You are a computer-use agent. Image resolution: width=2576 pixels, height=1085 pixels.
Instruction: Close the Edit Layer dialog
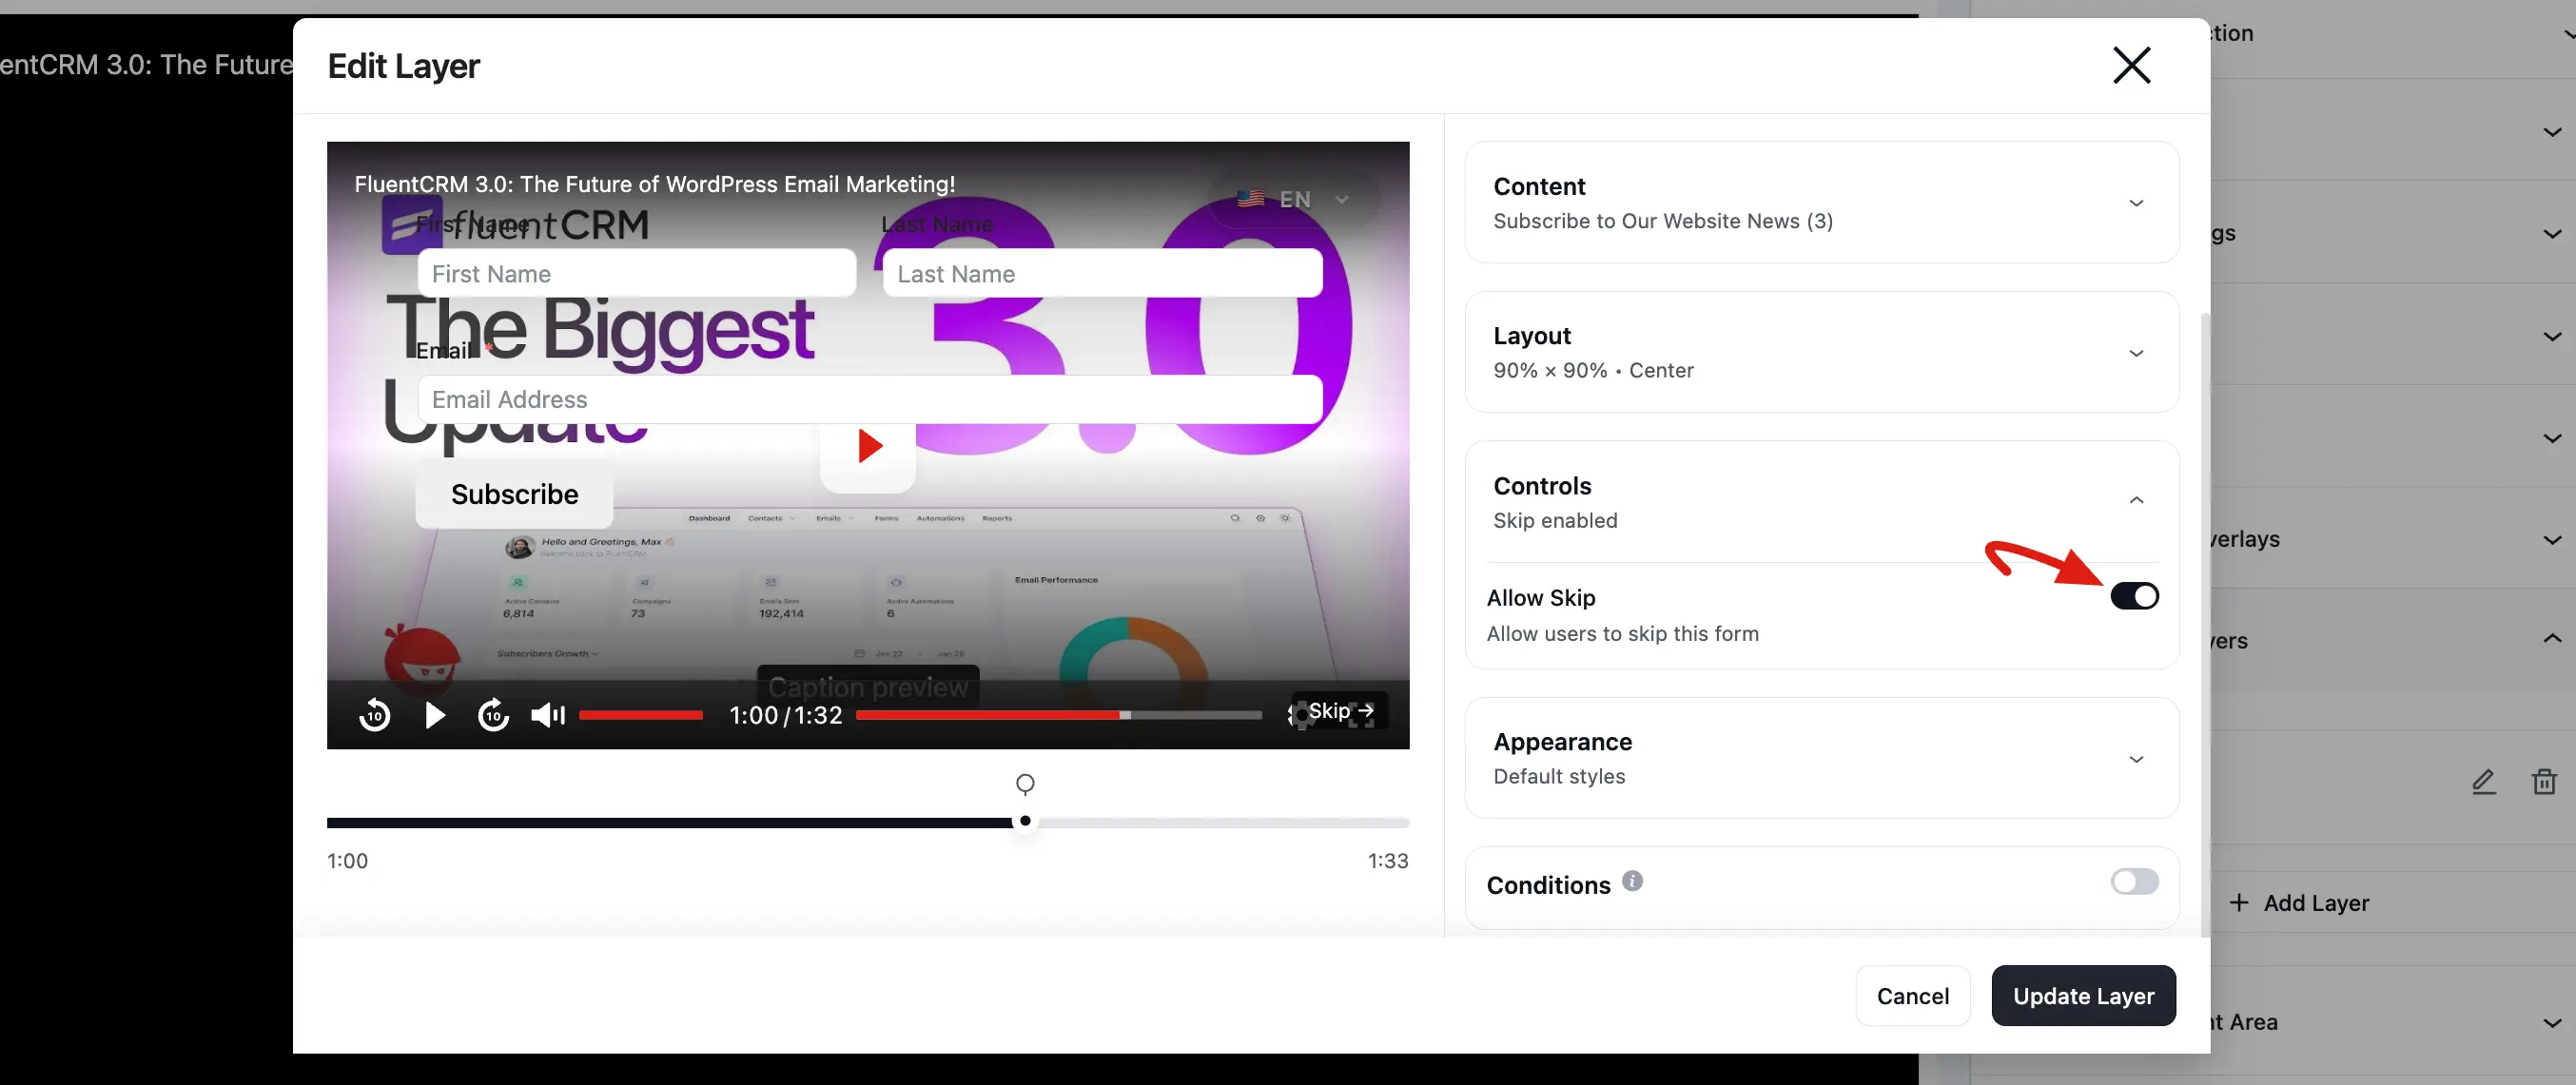pos(2131,66)
